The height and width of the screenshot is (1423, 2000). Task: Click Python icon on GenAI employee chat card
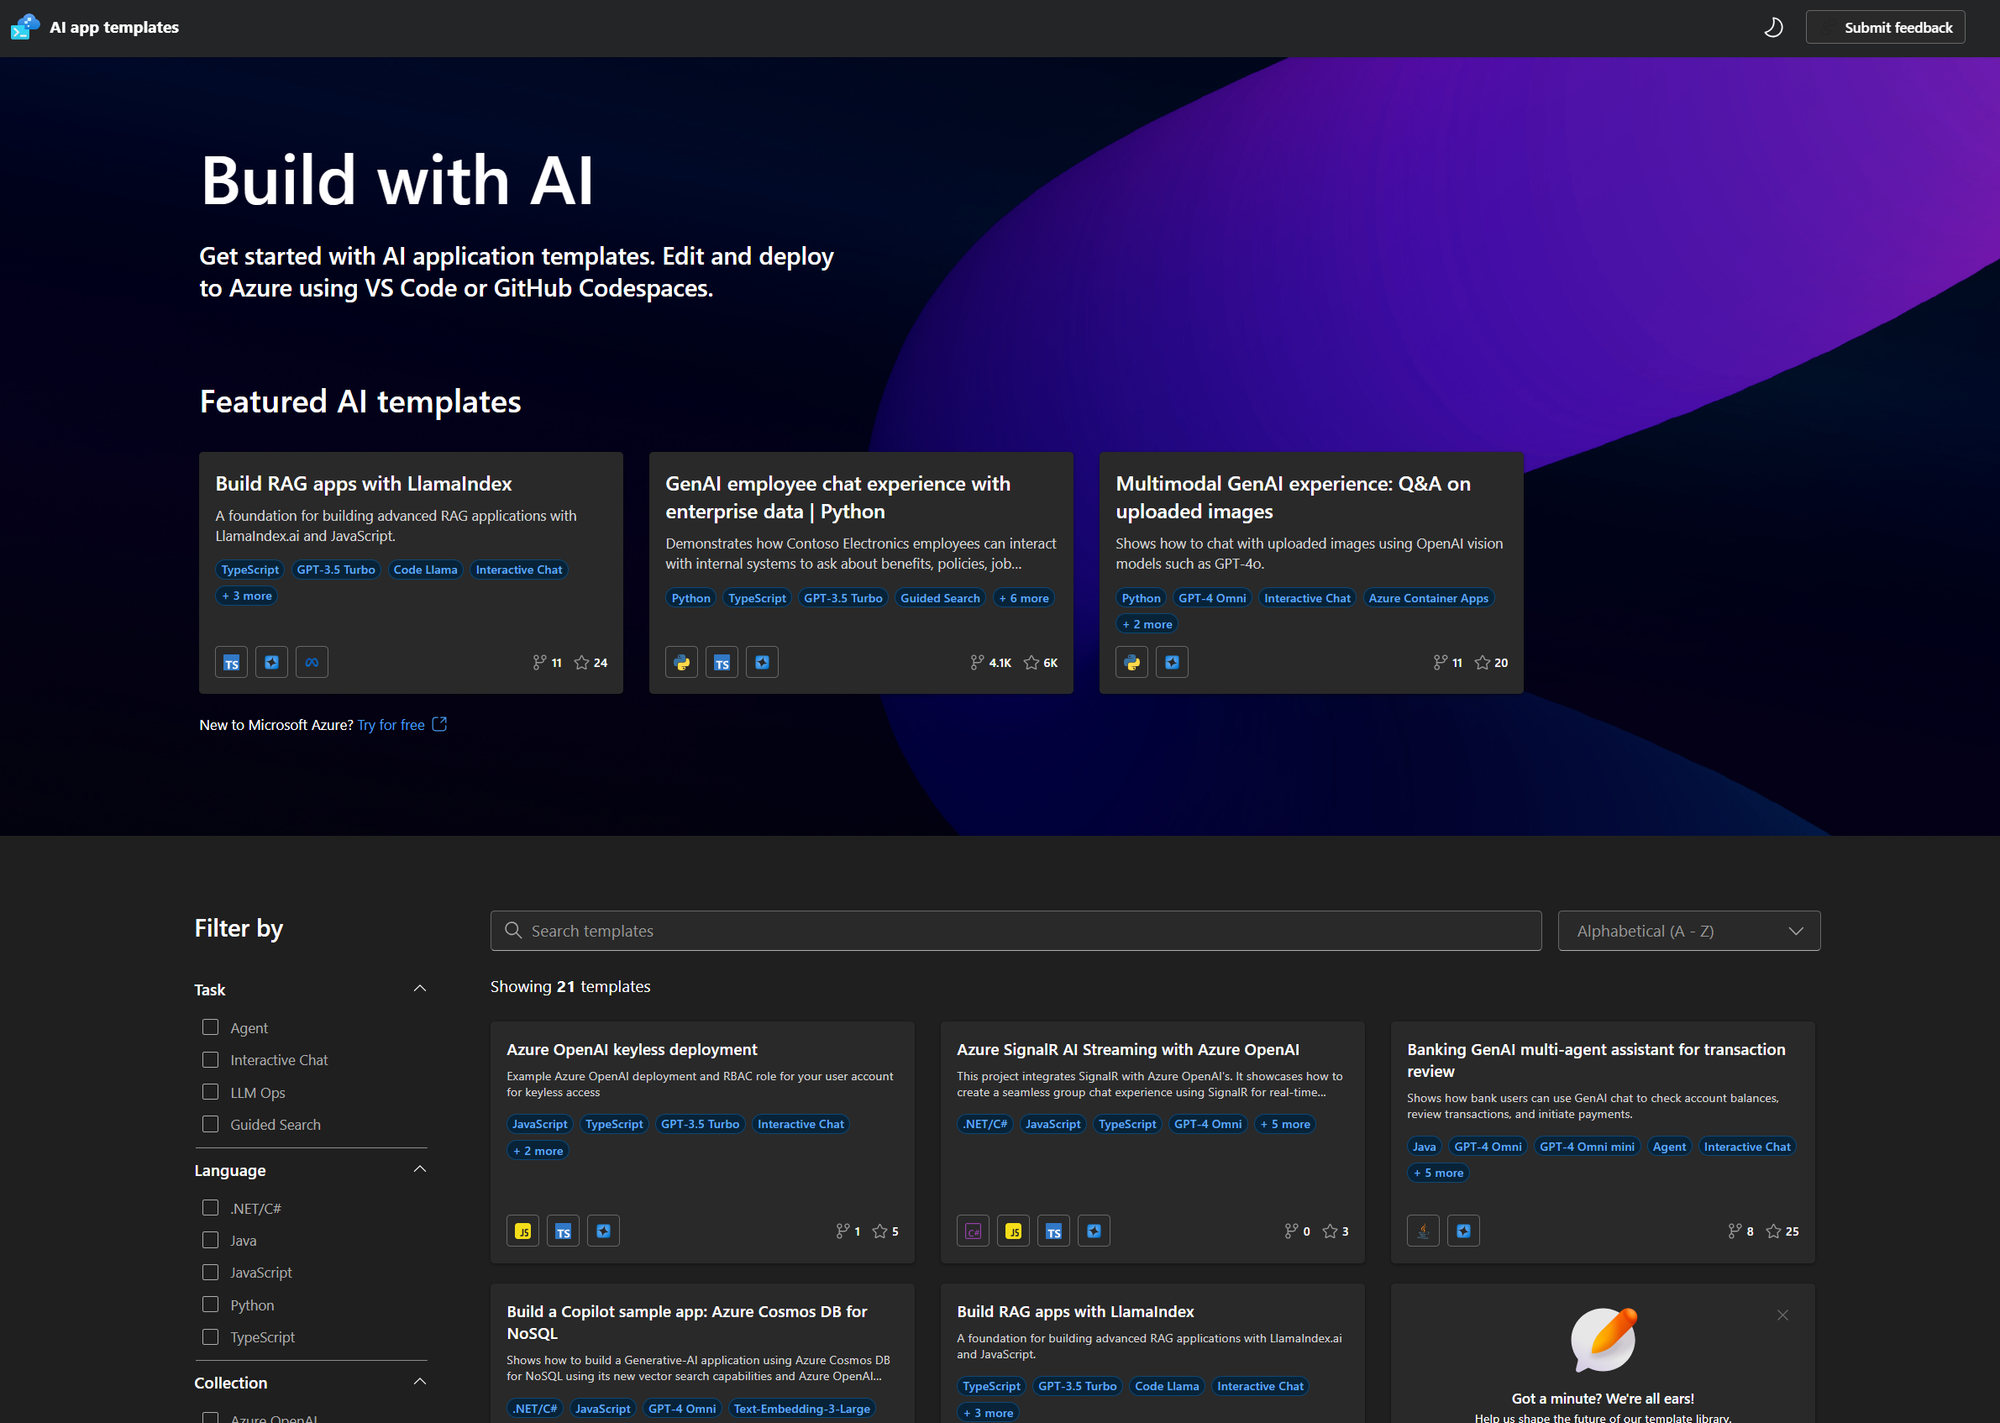coord(682,662)
